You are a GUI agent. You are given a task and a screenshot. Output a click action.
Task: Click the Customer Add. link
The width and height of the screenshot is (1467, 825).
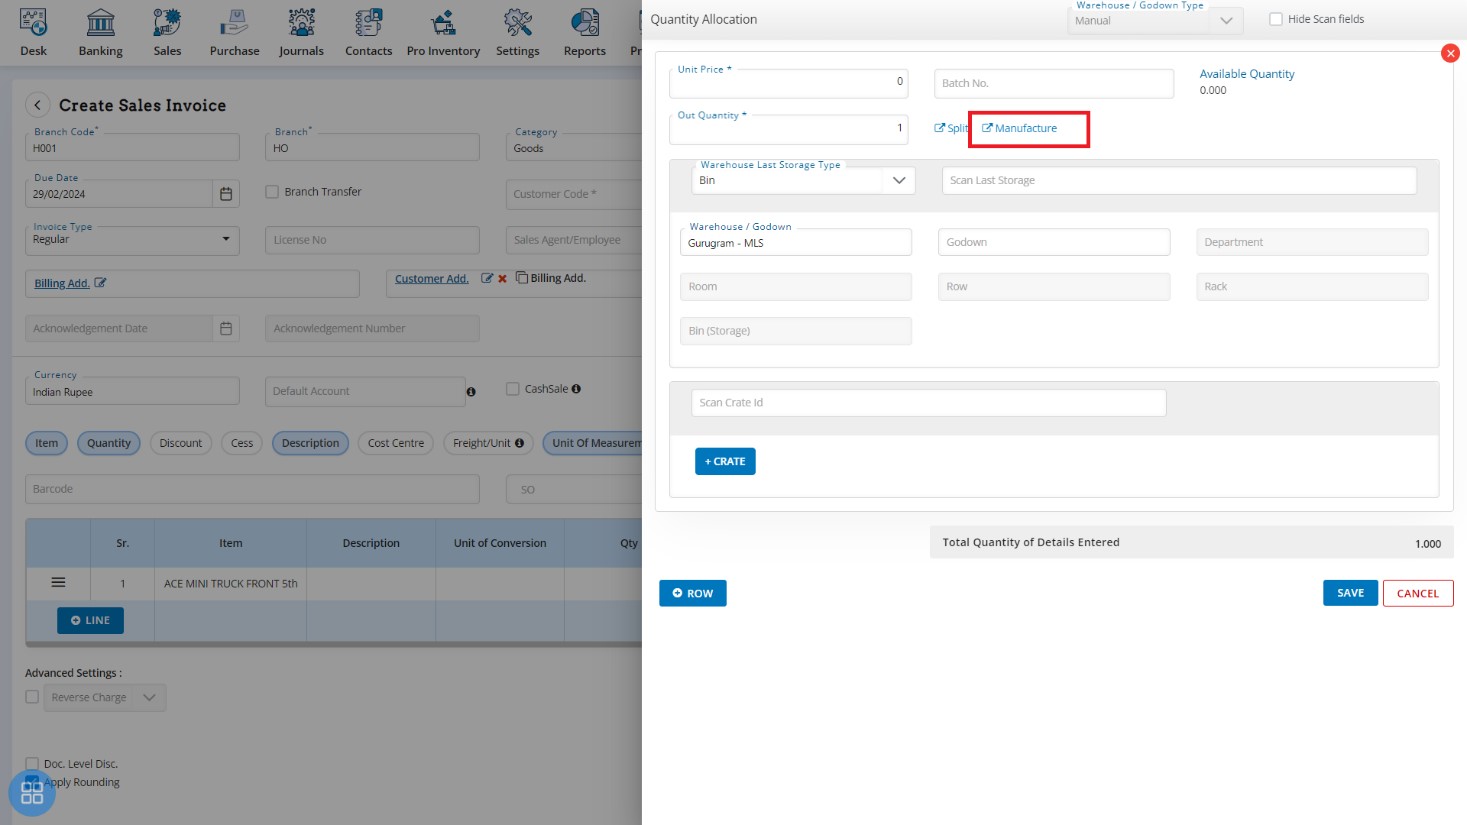click(432, 279)
